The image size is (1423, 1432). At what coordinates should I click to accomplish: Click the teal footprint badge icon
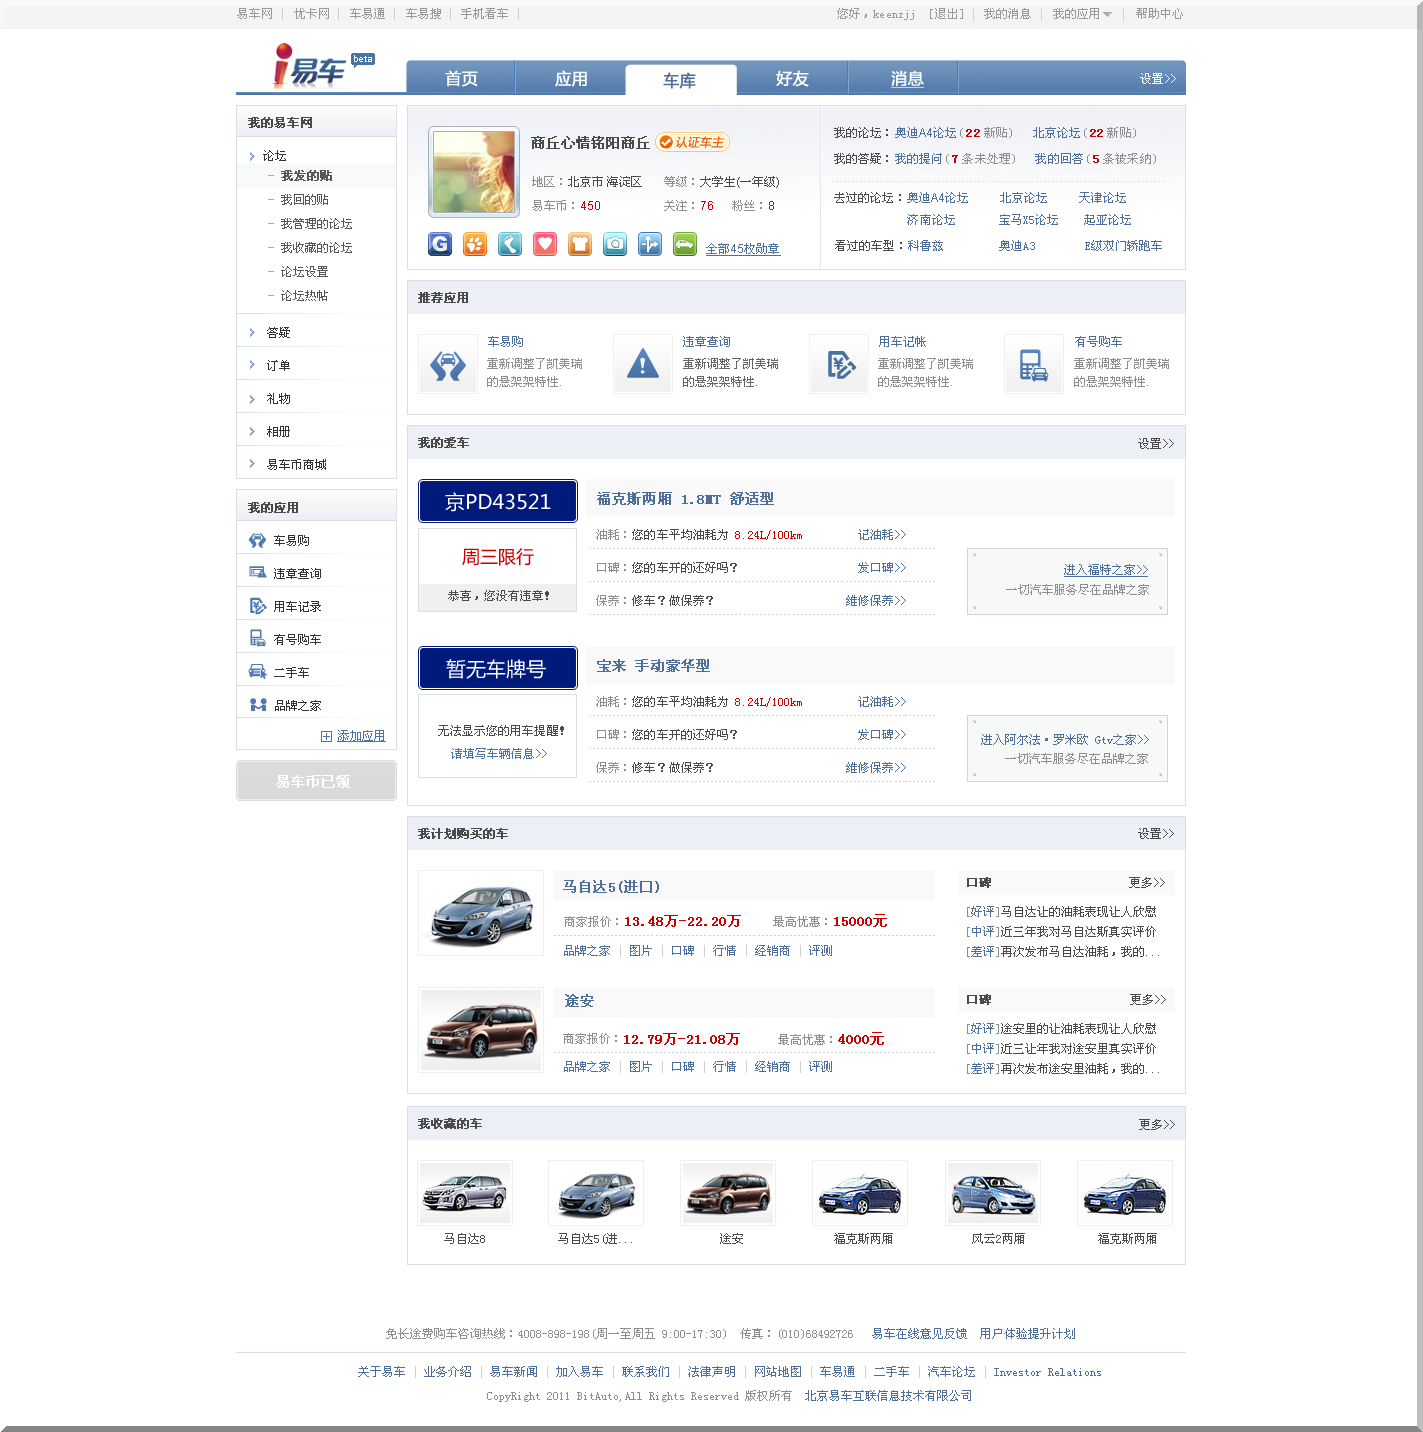point(510,244)
